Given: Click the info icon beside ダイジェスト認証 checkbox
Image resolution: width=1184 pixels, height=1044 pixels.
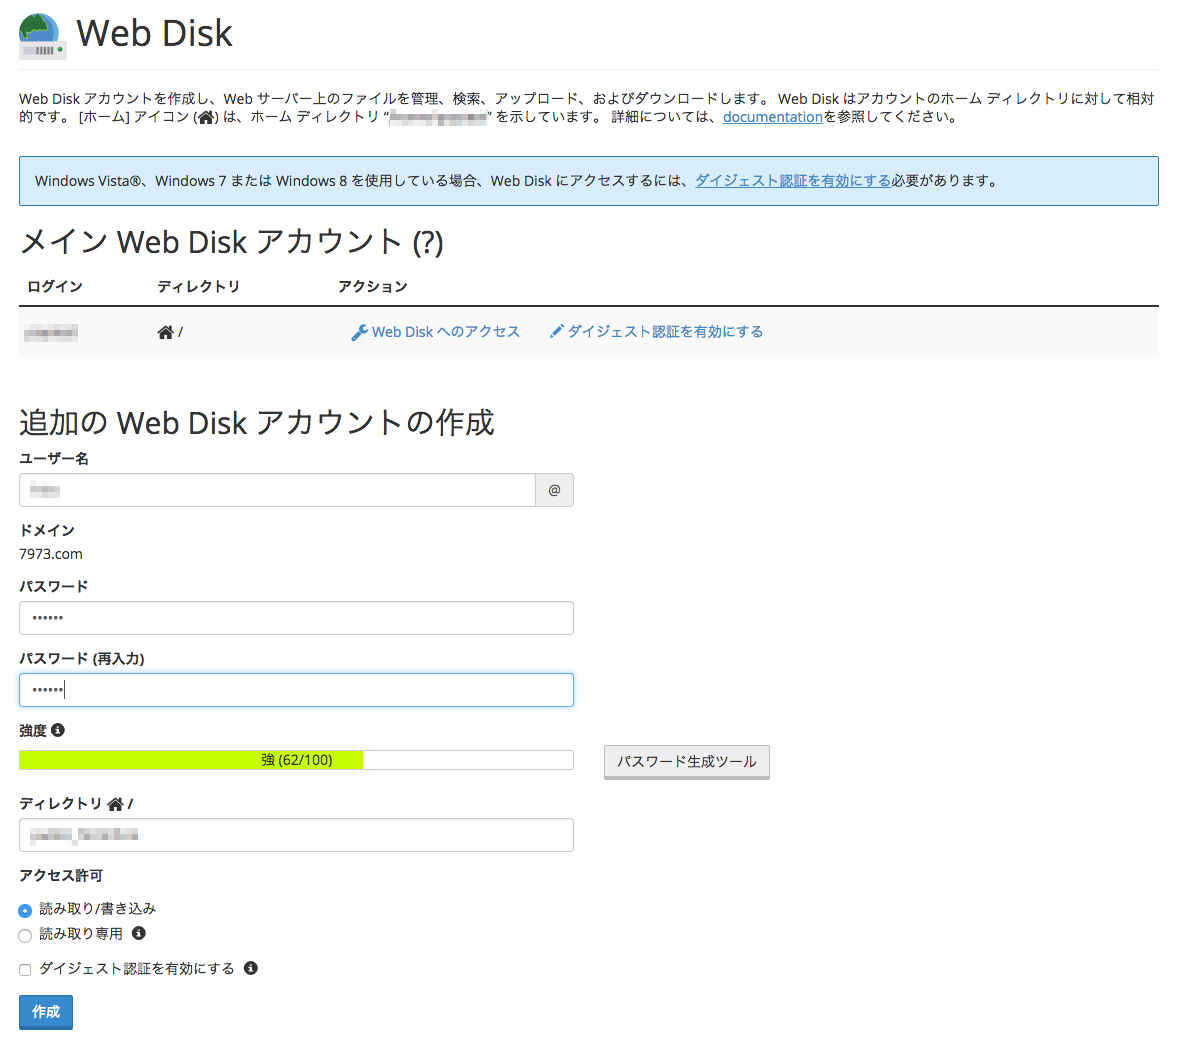Looking at the screenshot, I should click(251, 968).
